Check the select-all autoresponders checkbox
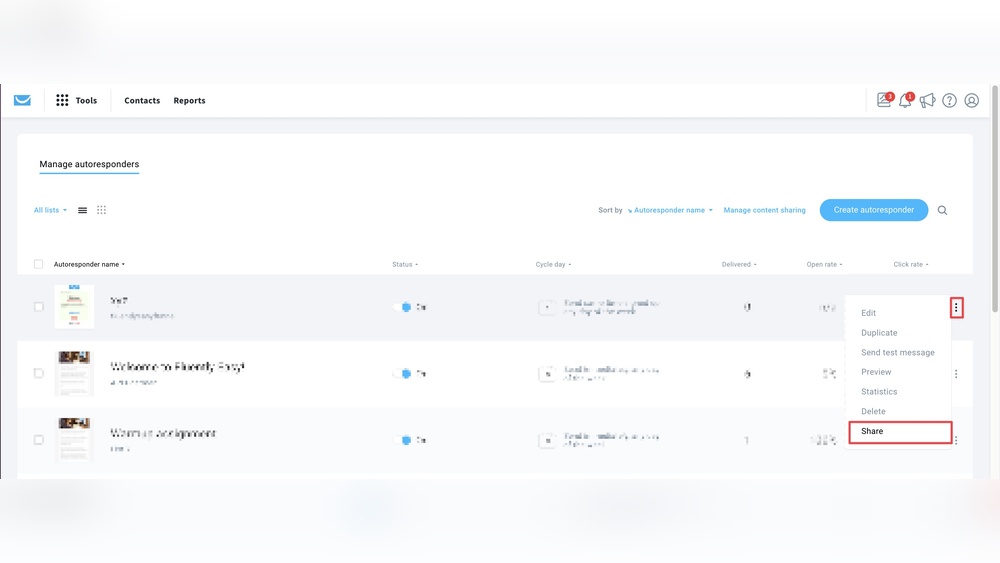Image resolution: width=1000 pixels, height=563 pixels. click(x=39, y=264)
